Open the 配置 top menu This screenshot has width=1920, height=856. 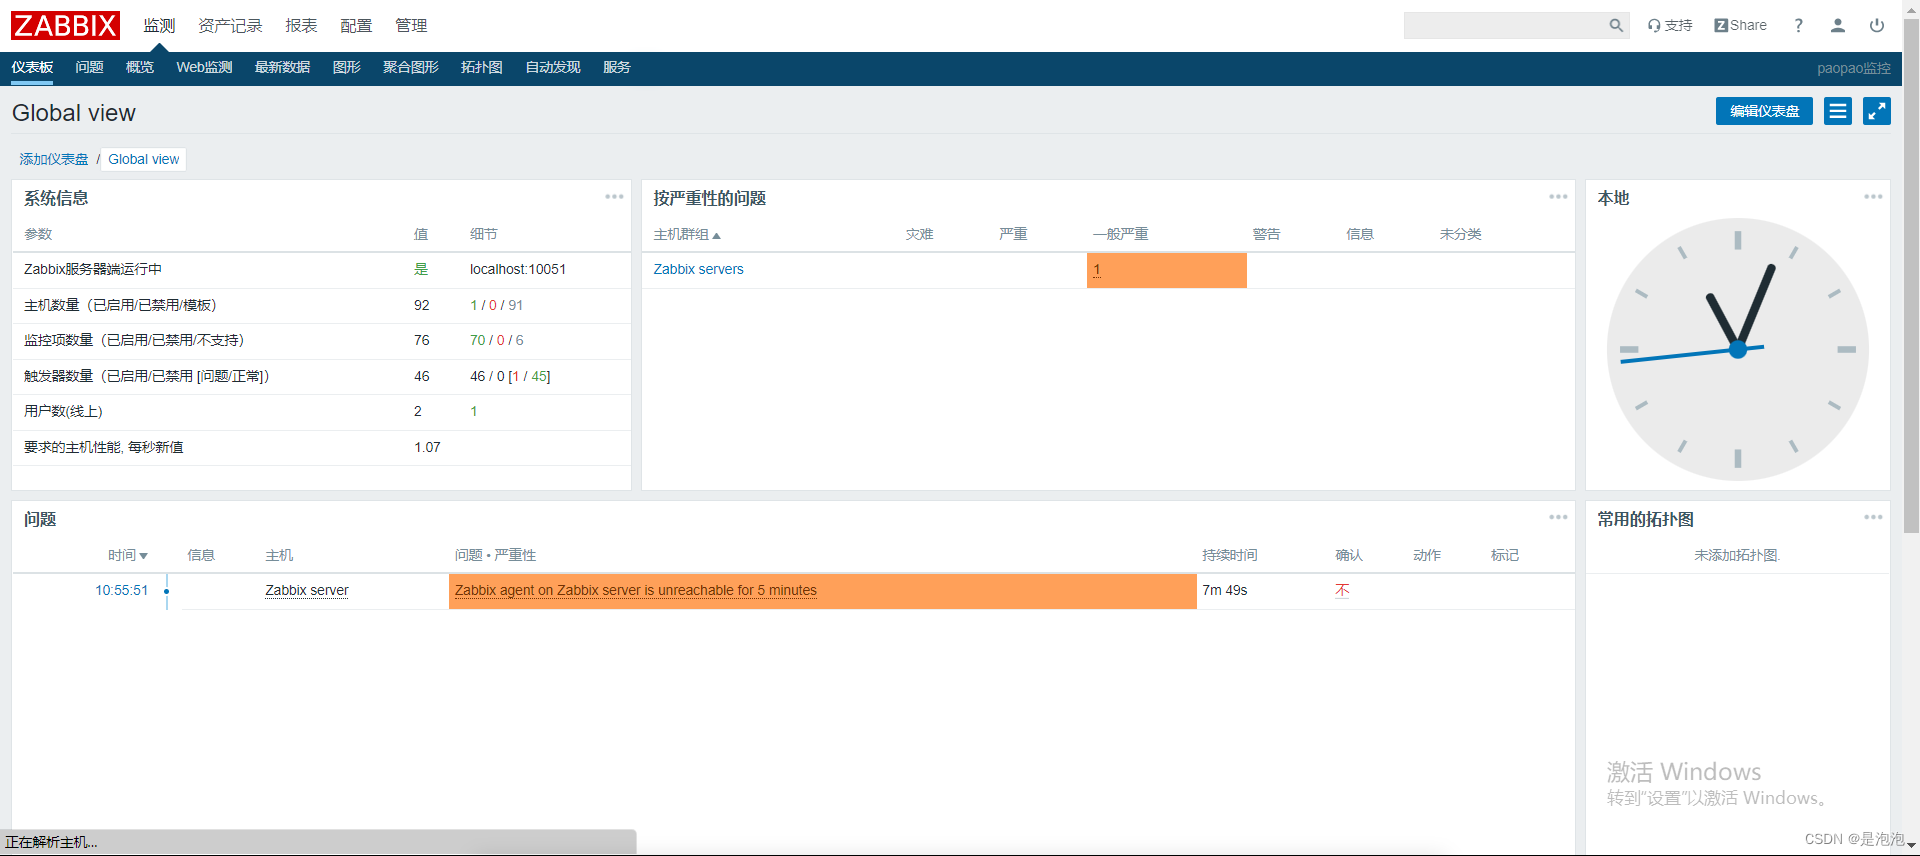[x=356, y=26]
